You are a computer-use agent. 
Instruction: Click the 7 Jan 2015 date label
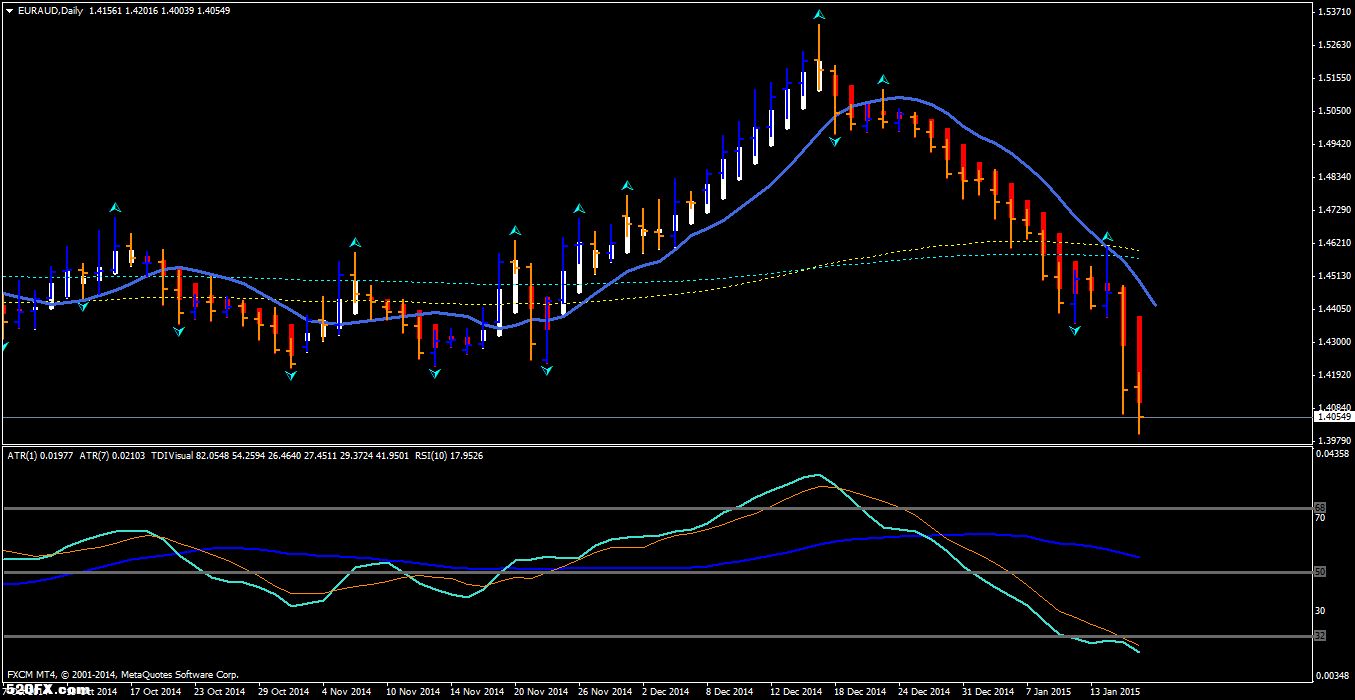tap(1050, 691)
